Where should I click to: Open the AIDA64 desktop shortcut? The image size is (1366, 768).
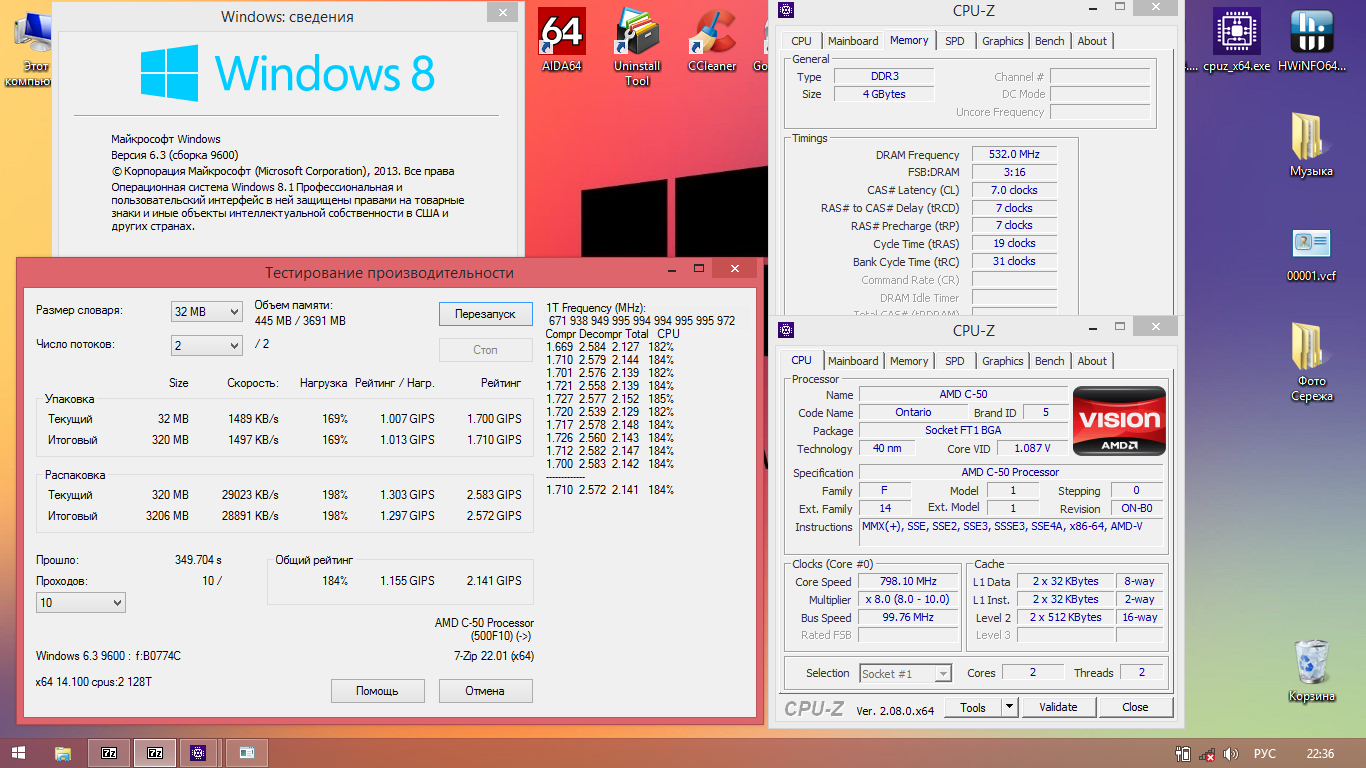[561, 41]
